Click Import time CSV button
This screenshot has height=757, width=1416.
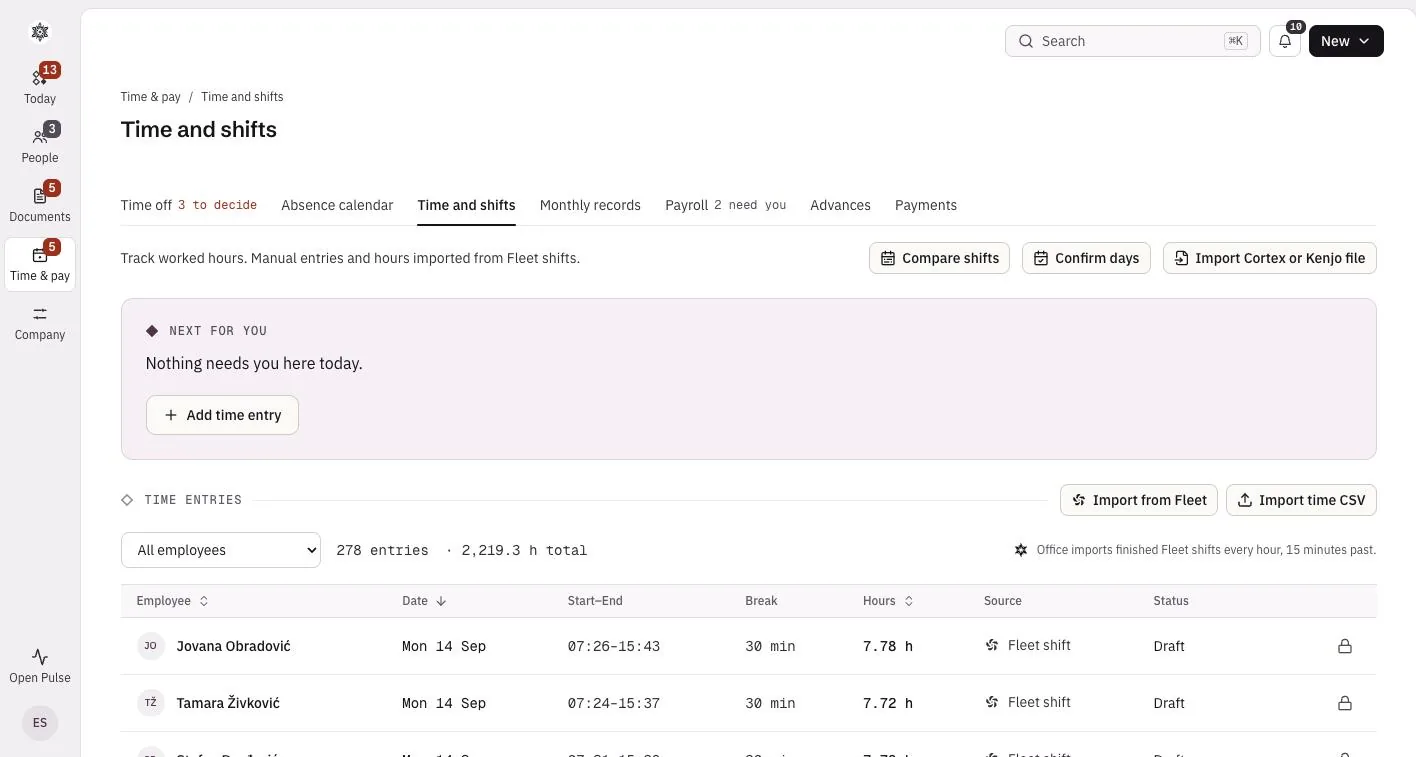[1301, 500]
